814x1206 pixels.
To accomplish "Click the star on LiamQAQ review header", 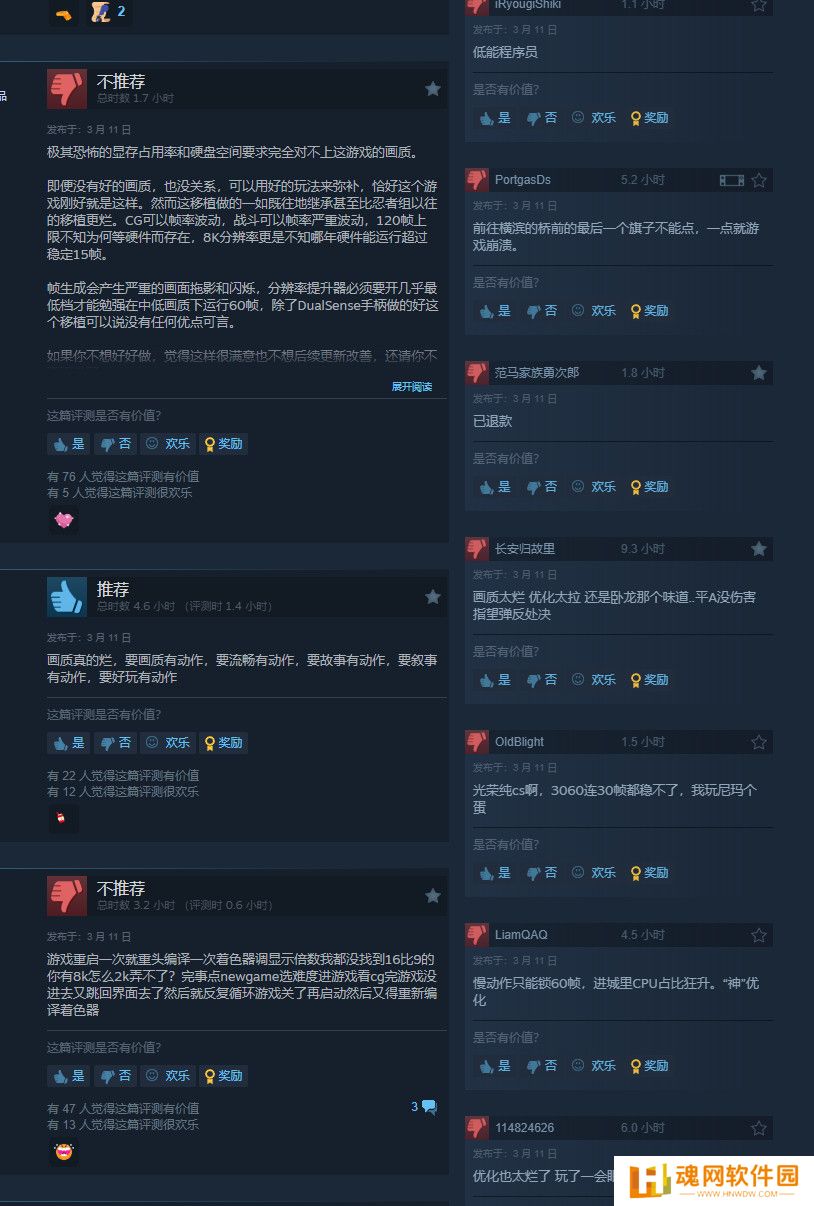I will [x=759, y=935].
